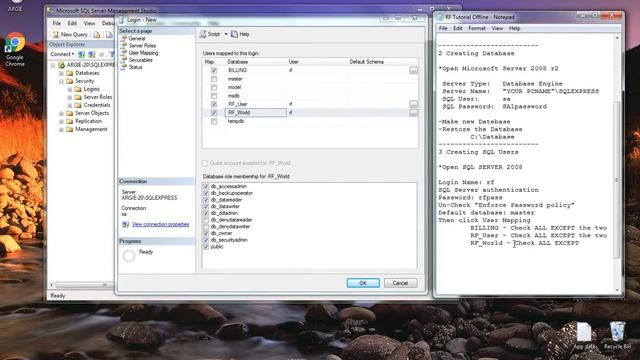The width and height of the screenshot is (640, 360).
Task: Check the db_denydatawriter role checkbox
Action: coord(206,227)
